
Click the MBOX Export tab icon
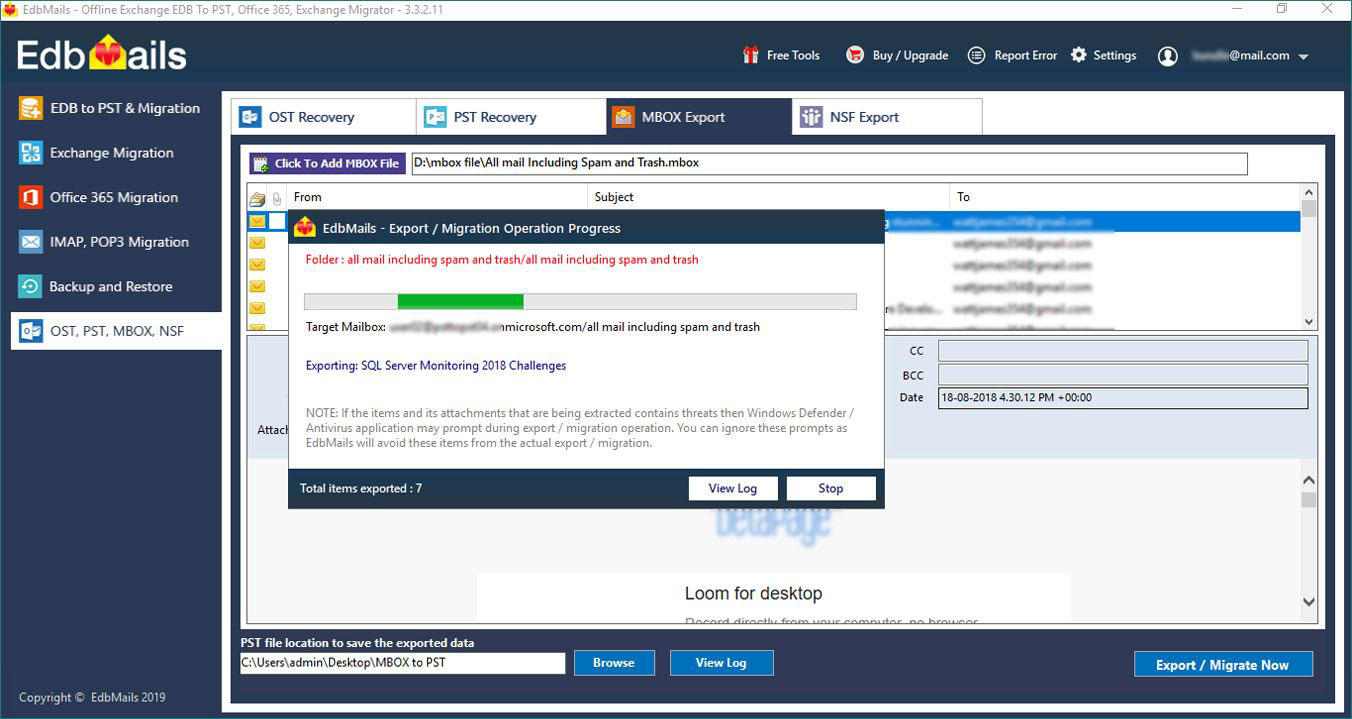623,117
